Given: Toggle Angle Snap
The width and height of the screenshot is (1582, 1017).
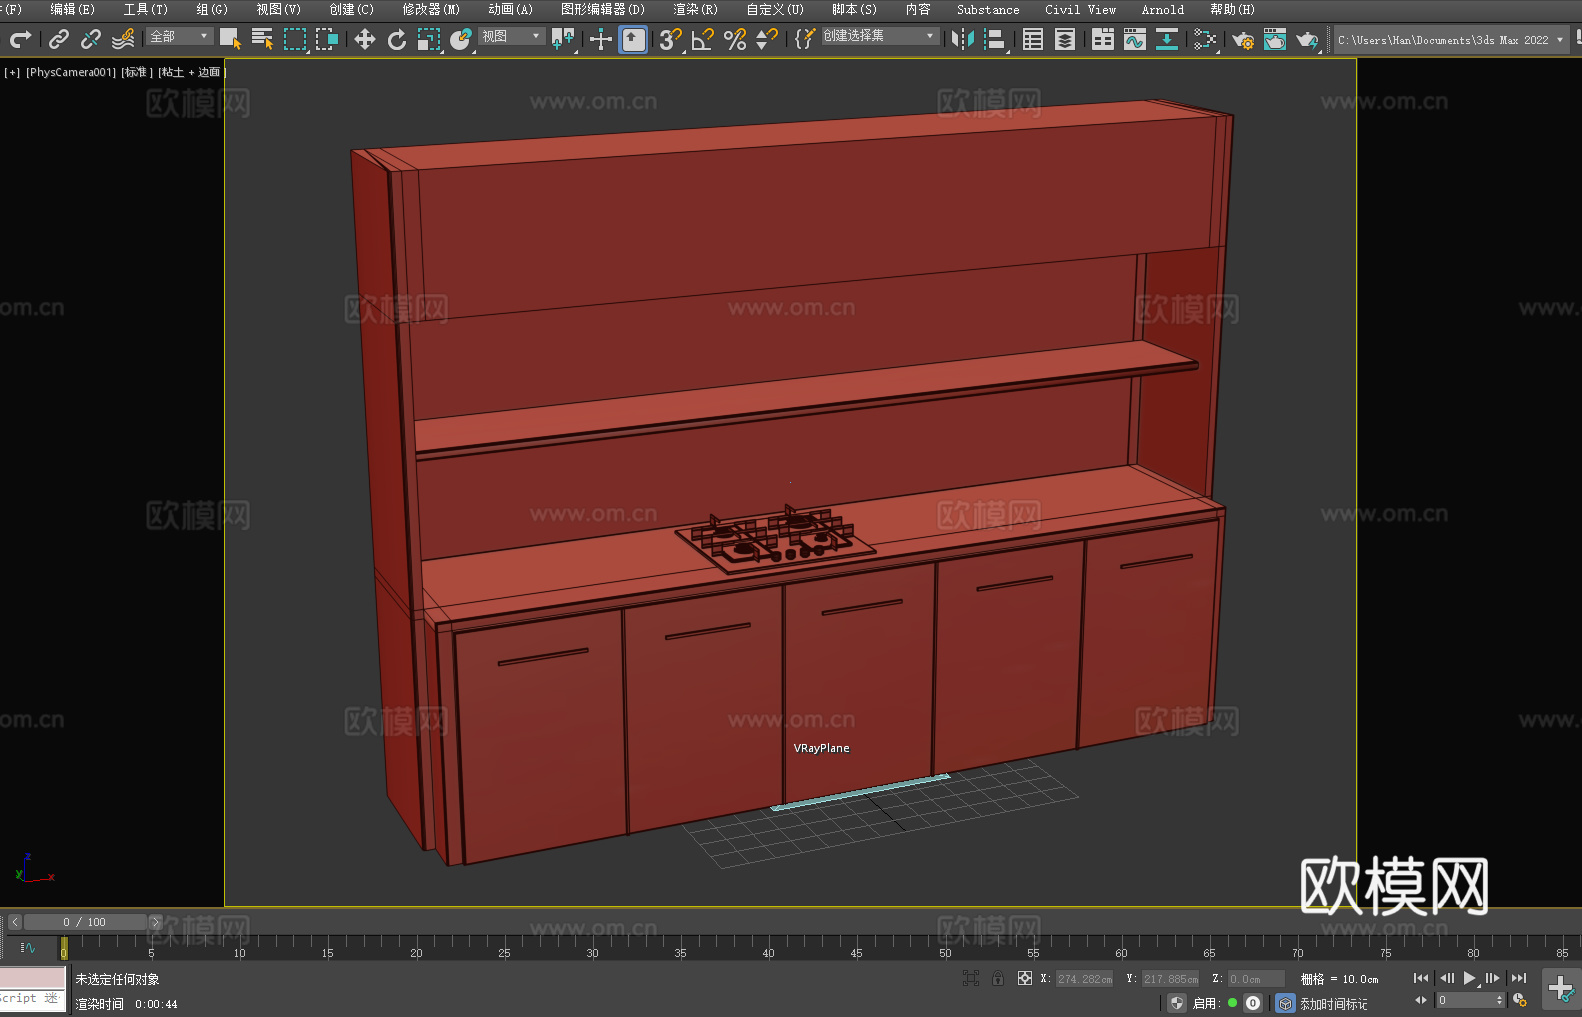Looking at the screenshot, I should coord(703,39).
